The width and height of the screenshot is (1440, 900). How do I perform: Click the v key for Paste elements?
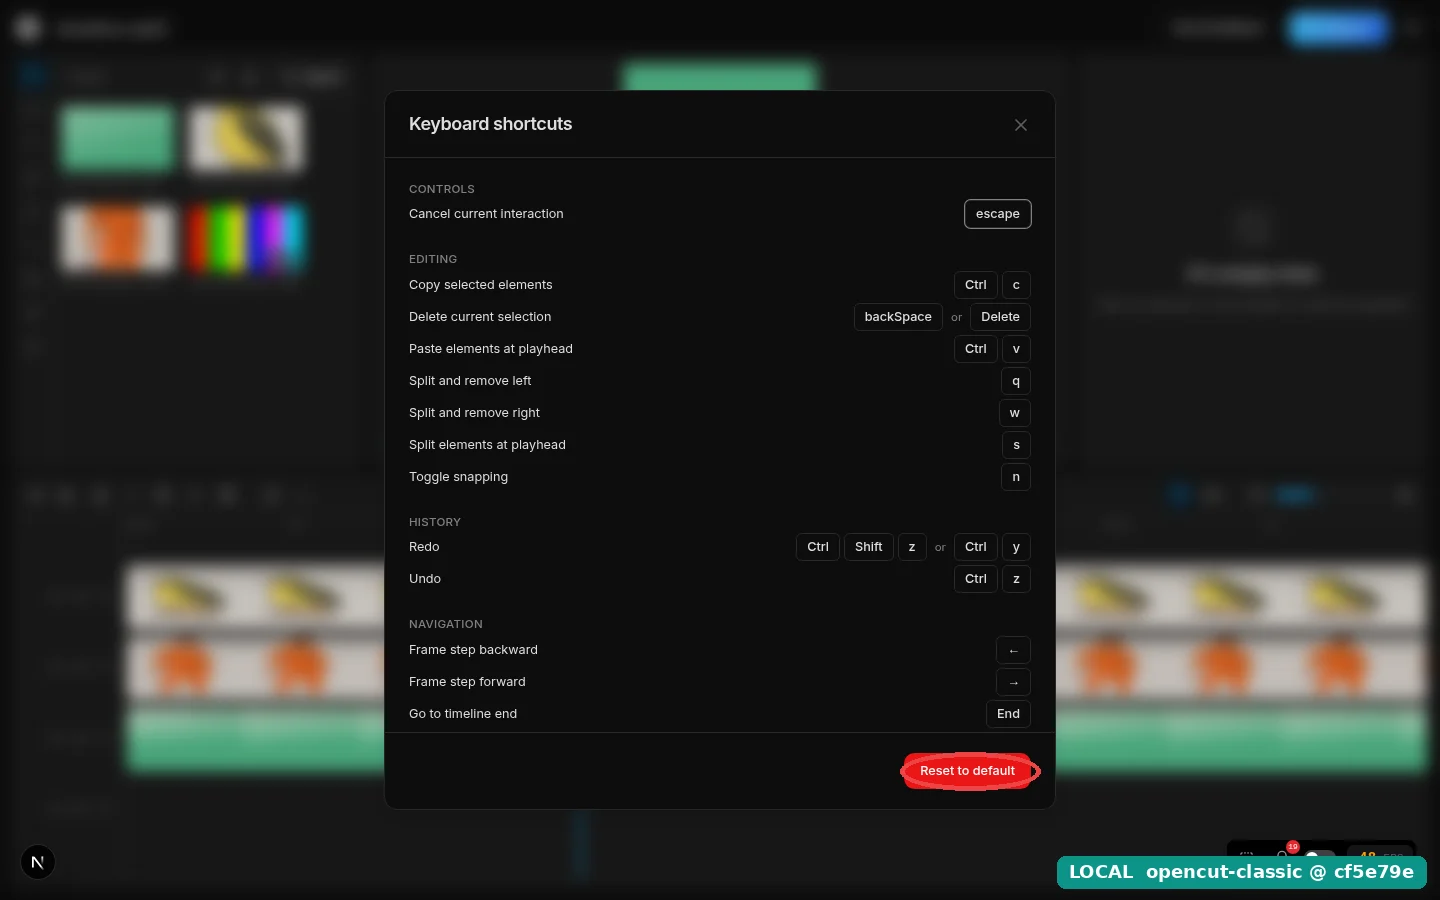1016,349
